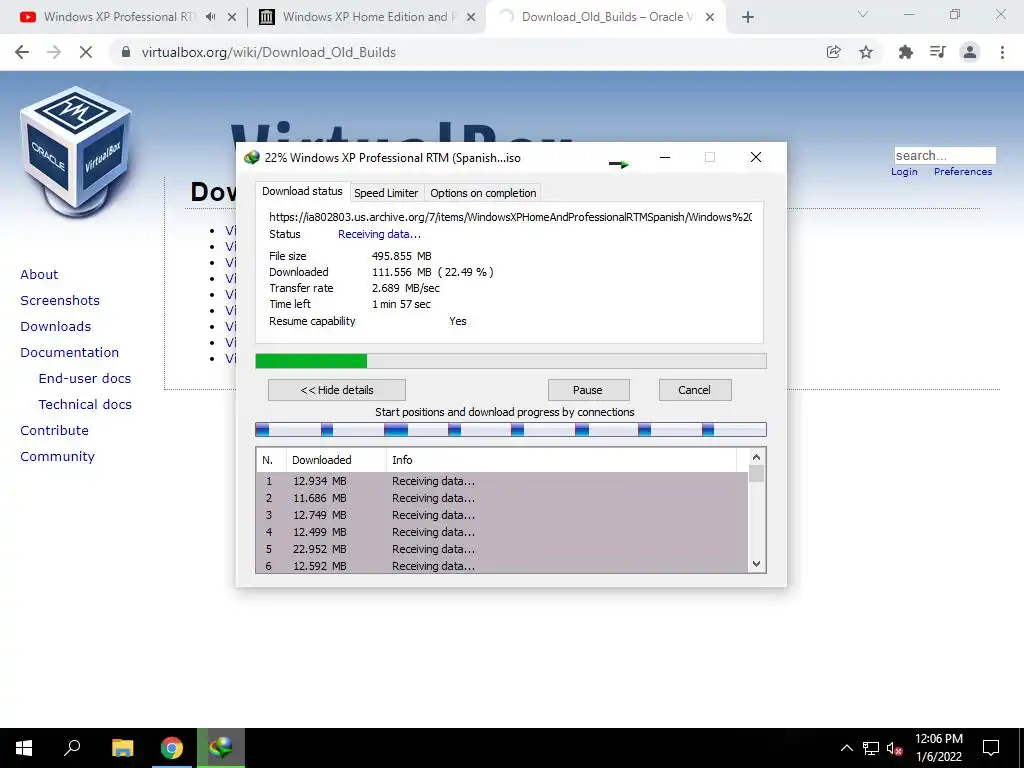The width and height of the screenshot is (1024, 768).
Task: Open the Extensions puzzle icon
Action: (905, 52)
